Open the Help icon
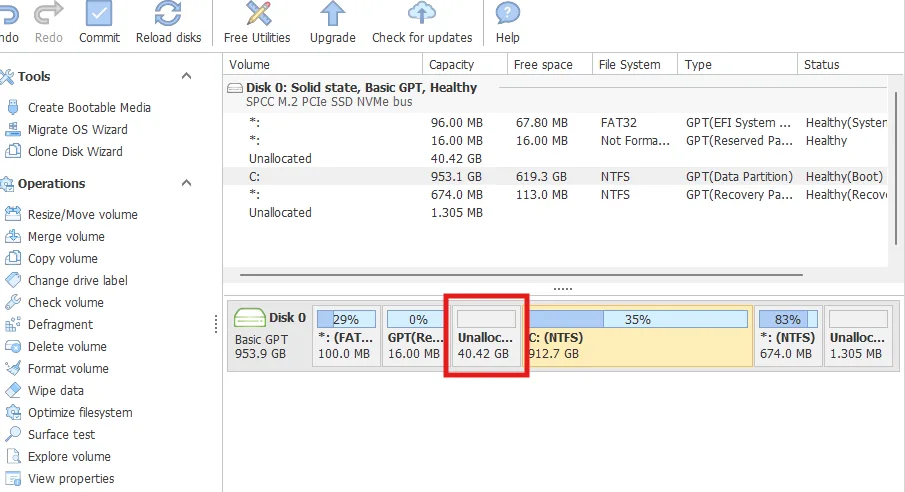 508,13
